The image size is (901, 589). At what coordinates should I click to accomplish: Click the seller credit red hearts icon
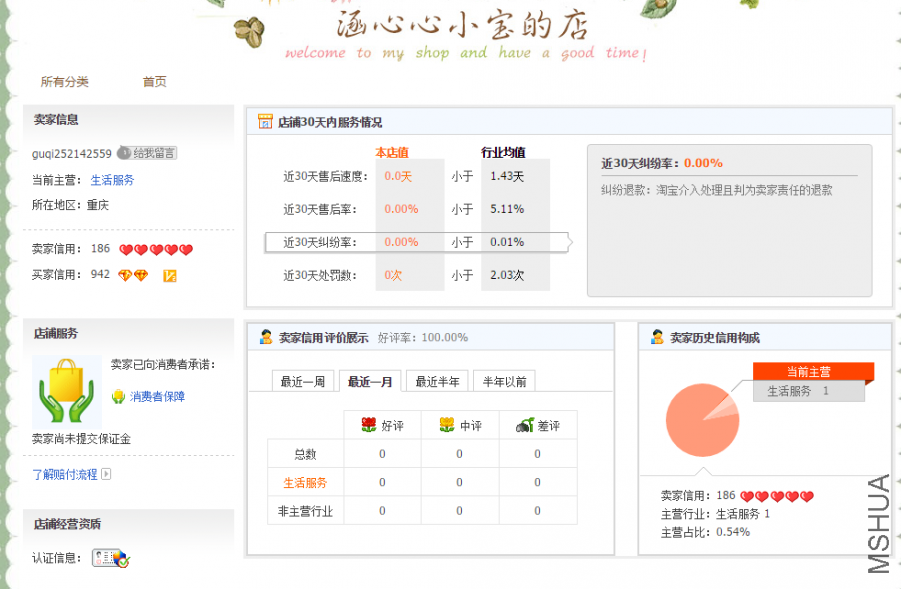pyautogui.click(x=156, y=249)
